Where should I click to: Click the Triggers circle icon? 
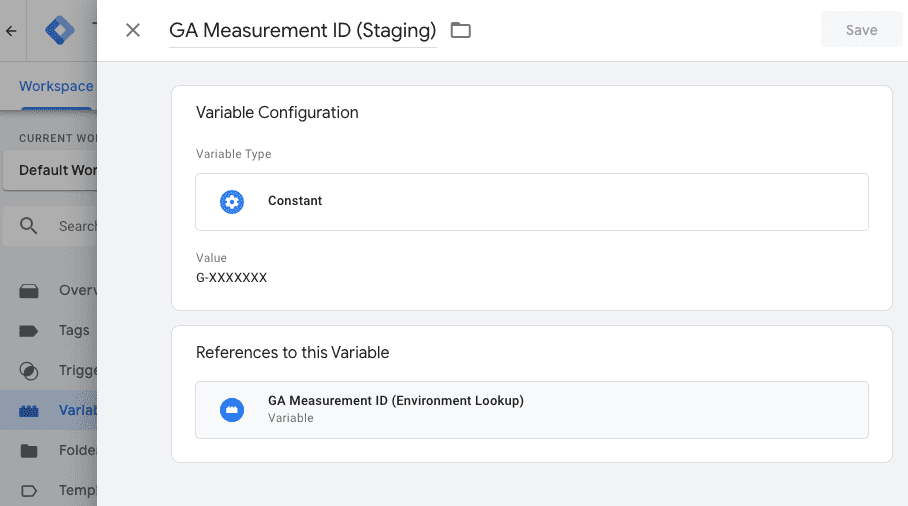pos(29,371)
